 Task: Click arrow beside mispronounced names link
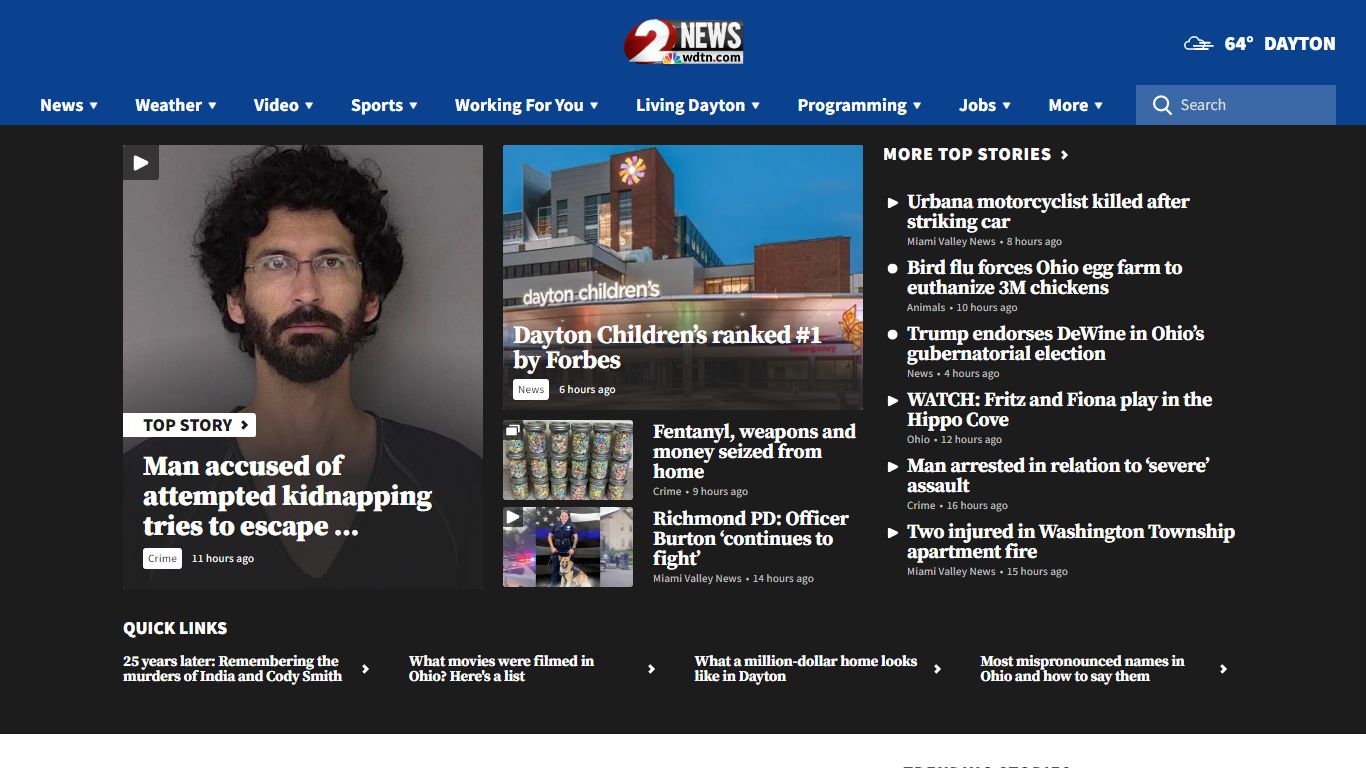1223,669
